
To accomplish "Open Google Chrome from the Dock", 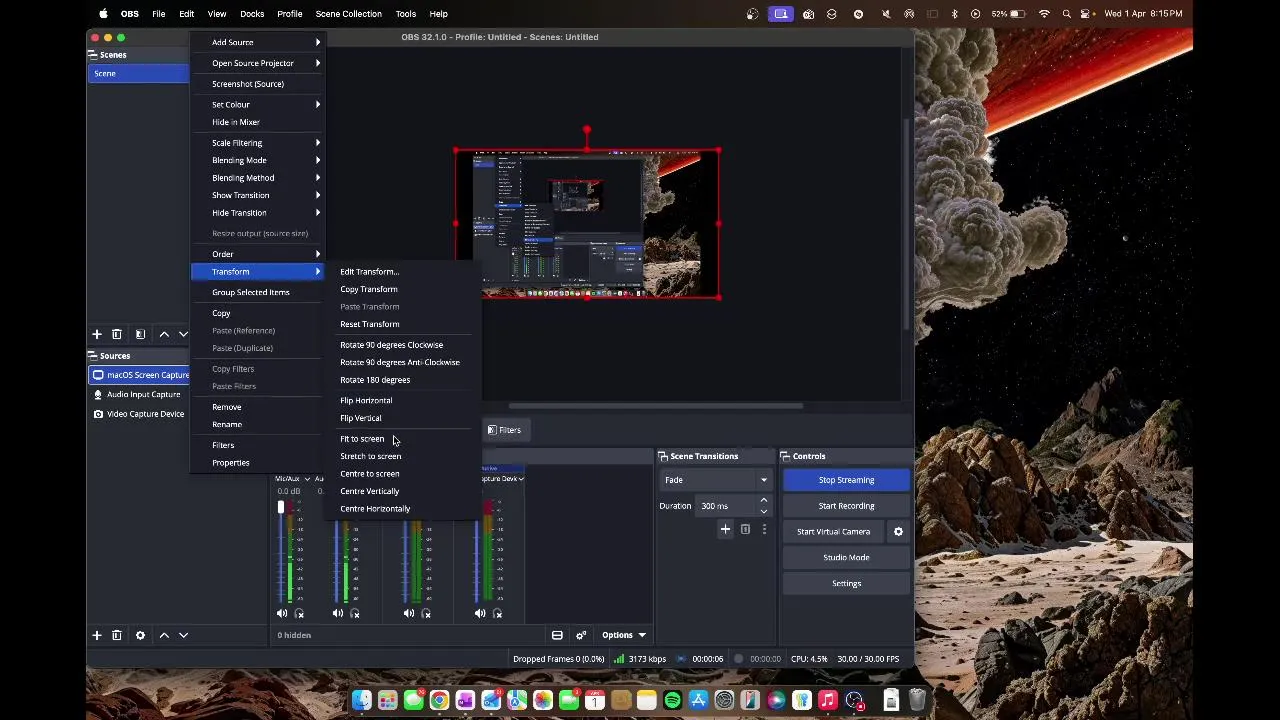I will click(439, 701).
